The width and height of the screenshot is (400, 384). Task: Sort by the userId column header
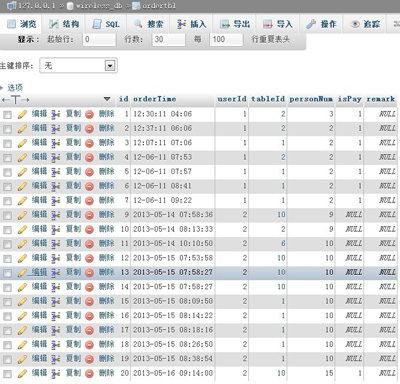[232, 99]
